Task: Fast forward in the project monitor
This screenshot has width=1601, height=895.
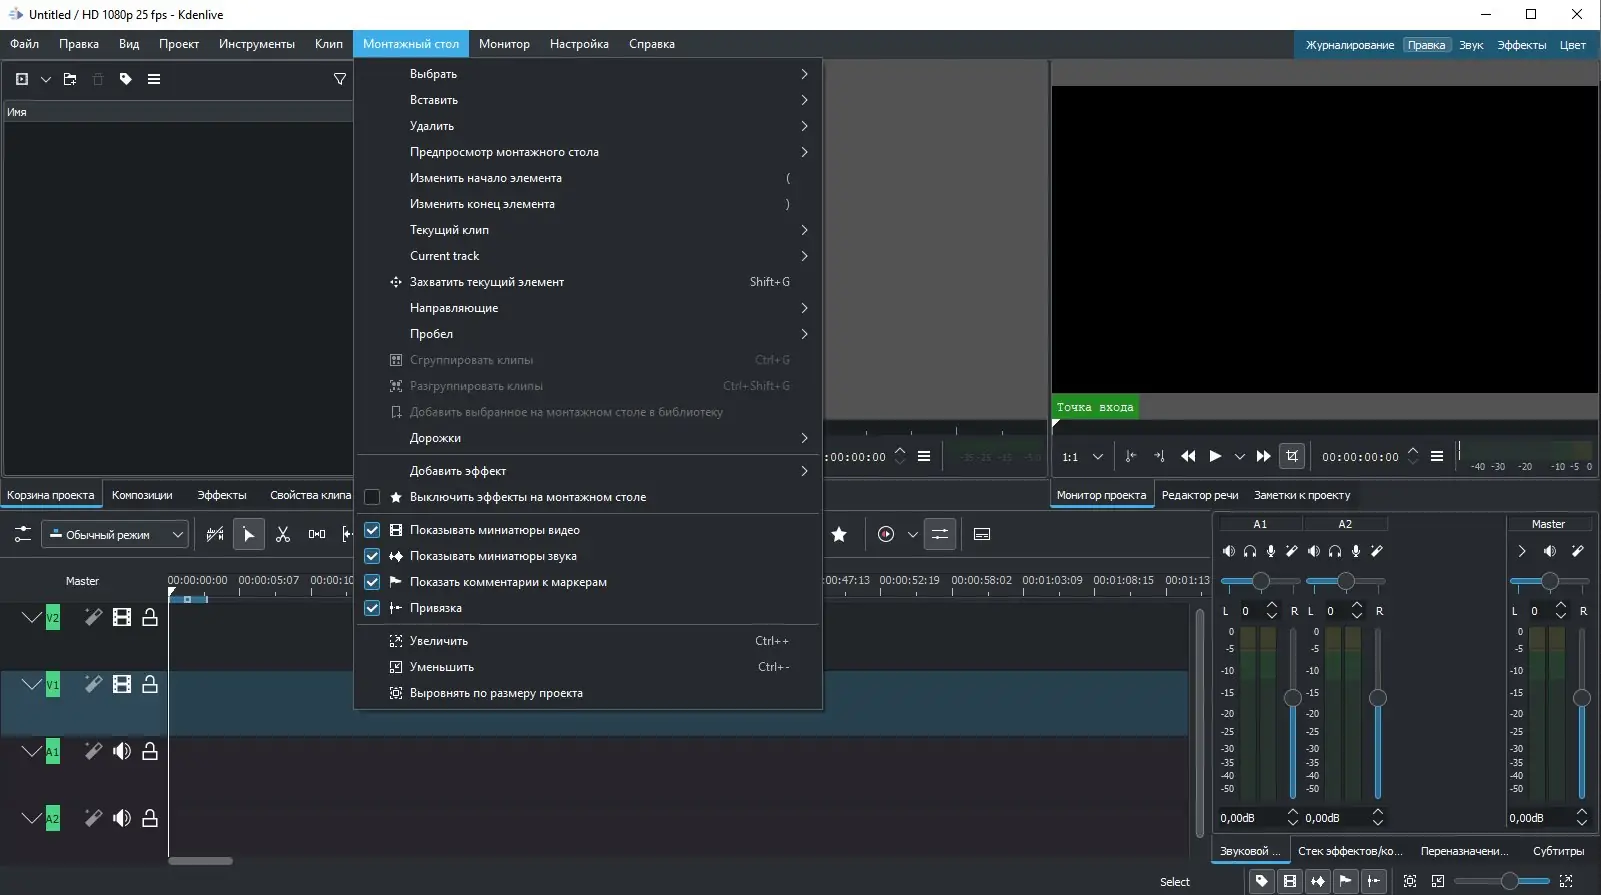Action: coord(1264,456)
